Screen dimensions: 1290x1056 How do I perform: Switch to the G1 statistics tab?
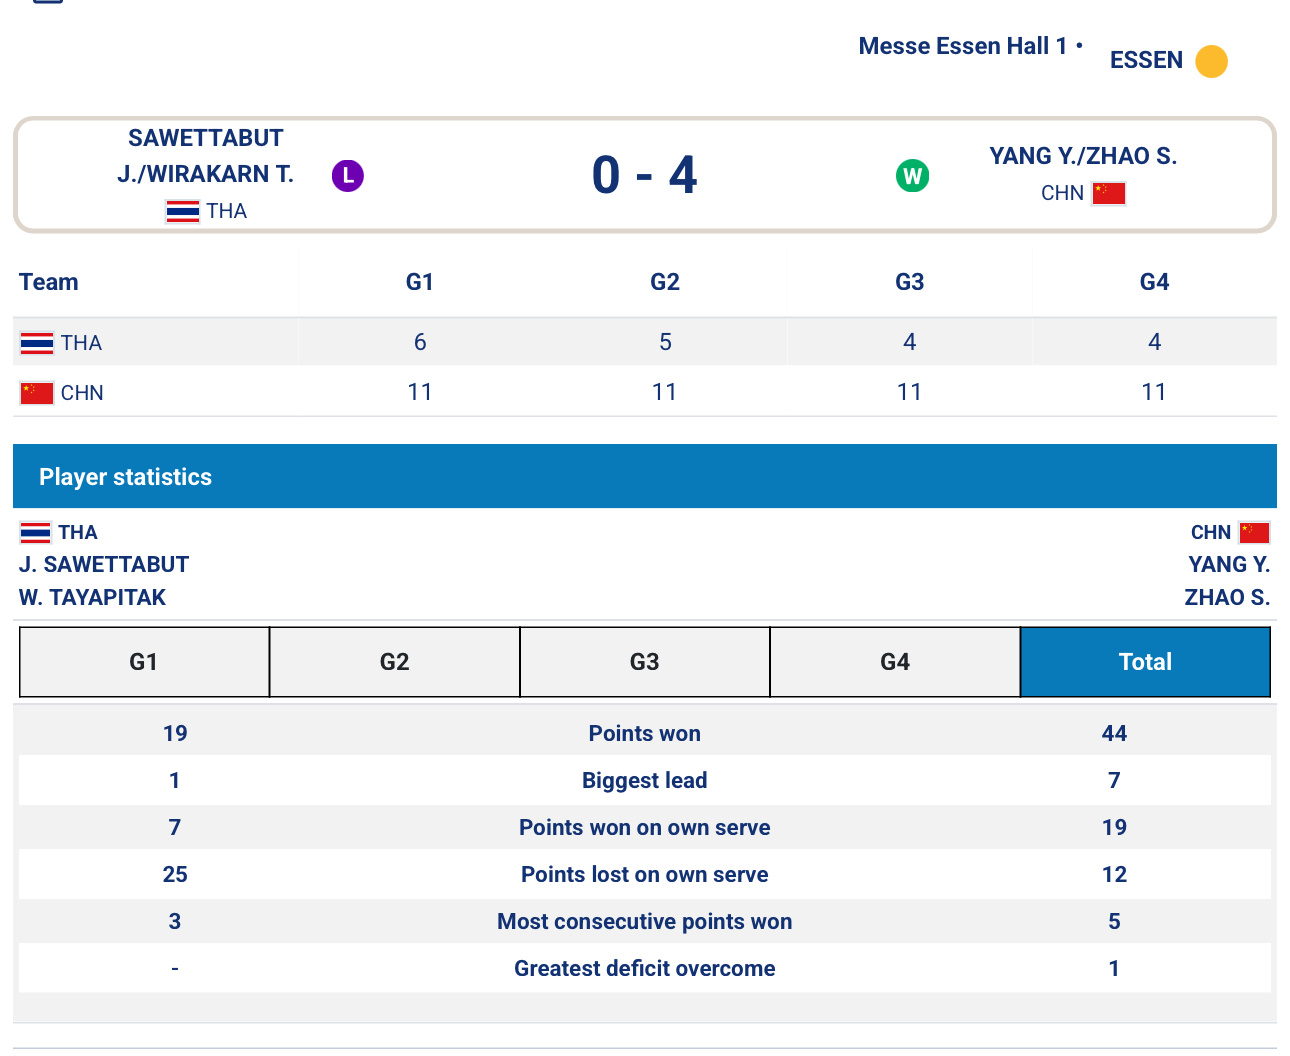144,662
